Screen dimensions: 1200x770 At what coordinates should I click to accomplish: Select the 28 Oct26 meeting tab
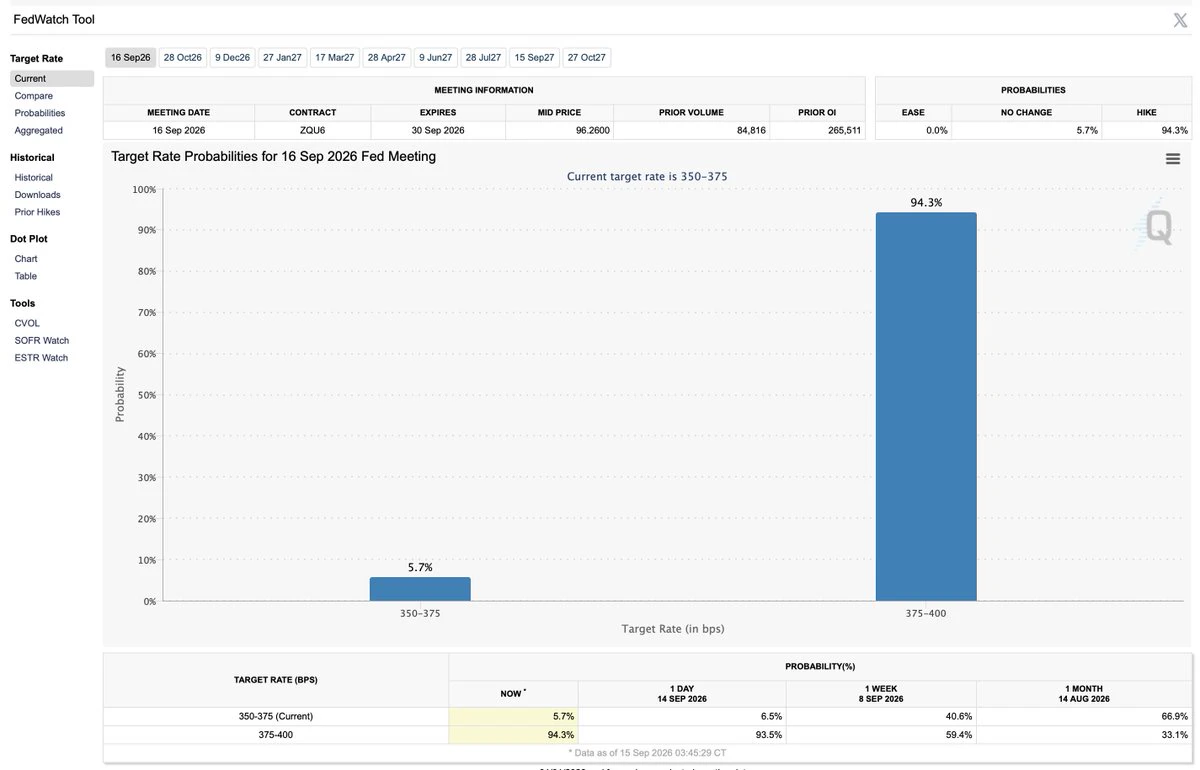[x=183, y=58]
